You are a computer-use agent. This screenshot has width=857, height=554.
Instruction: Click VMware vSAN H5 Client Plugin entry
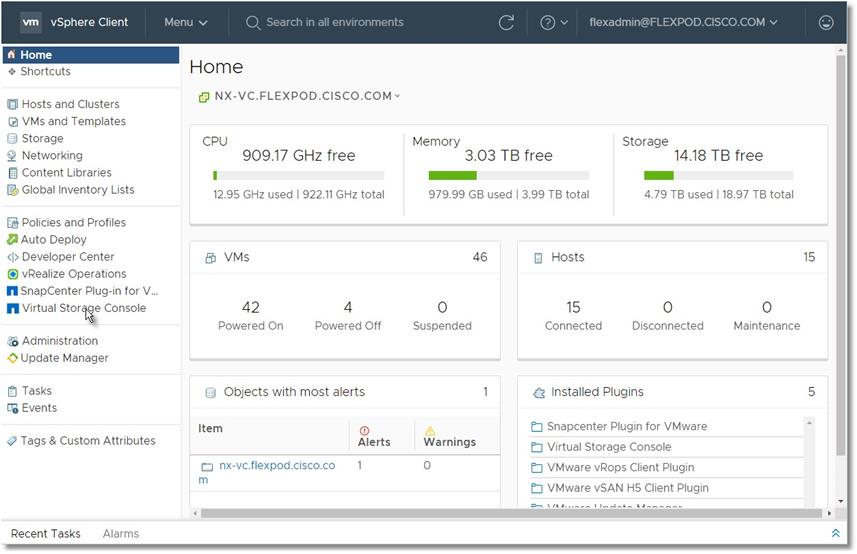point(627,488)
